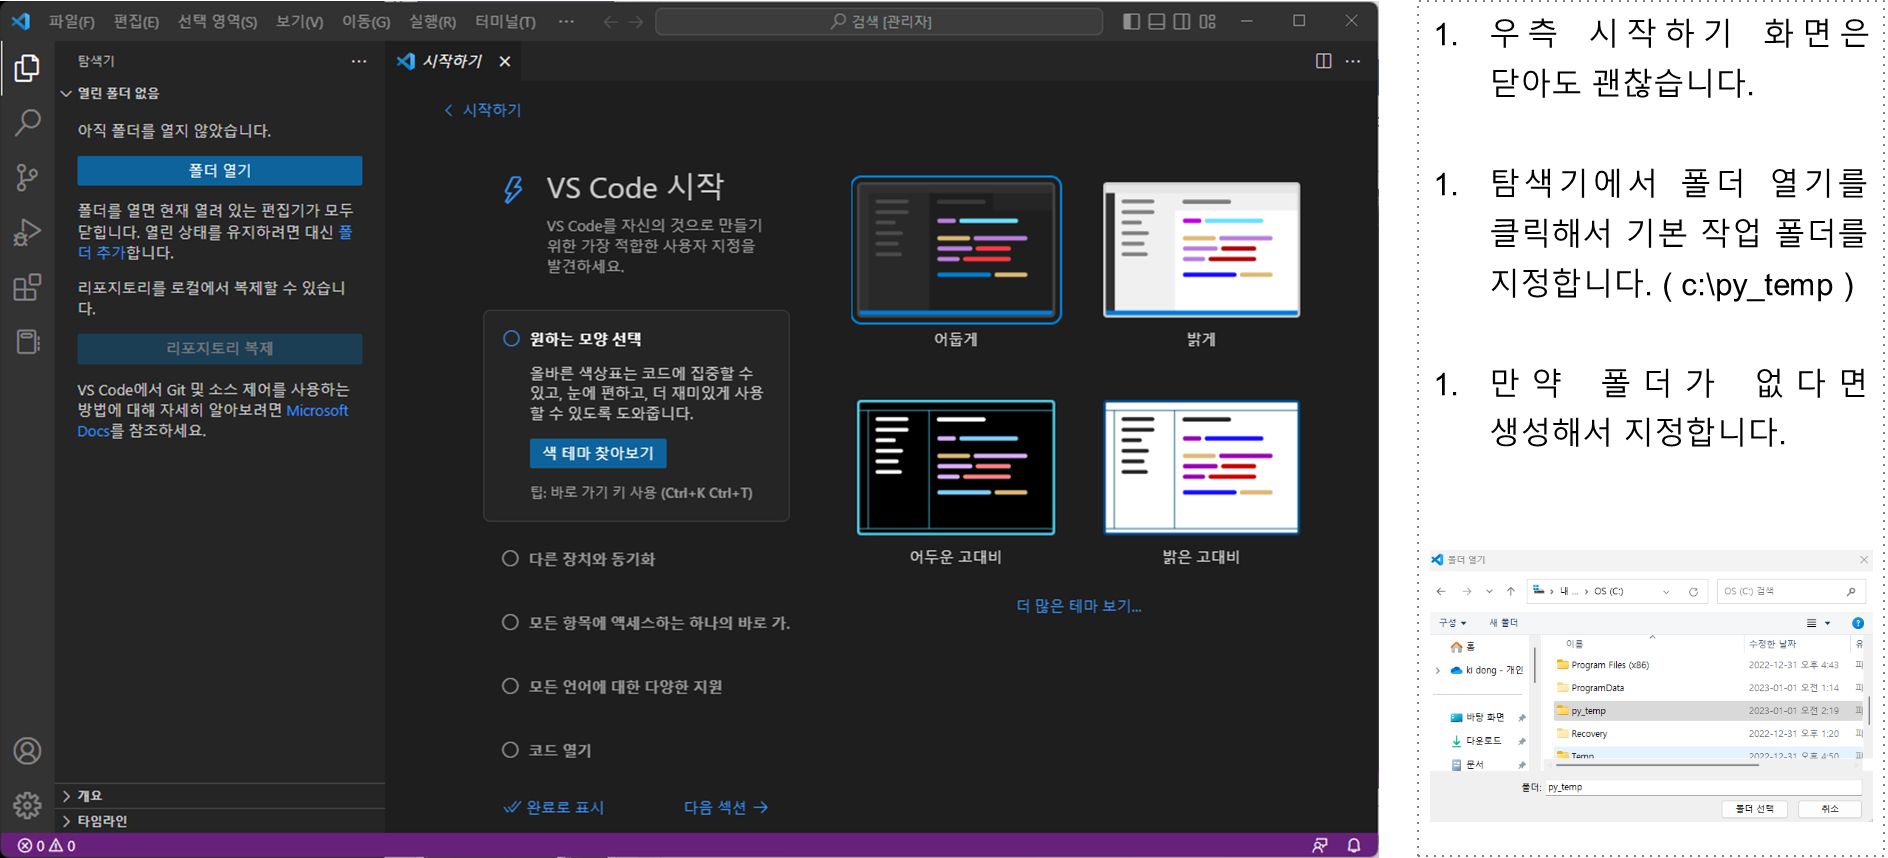Select 코드 열기 step

tap(547, 750)
